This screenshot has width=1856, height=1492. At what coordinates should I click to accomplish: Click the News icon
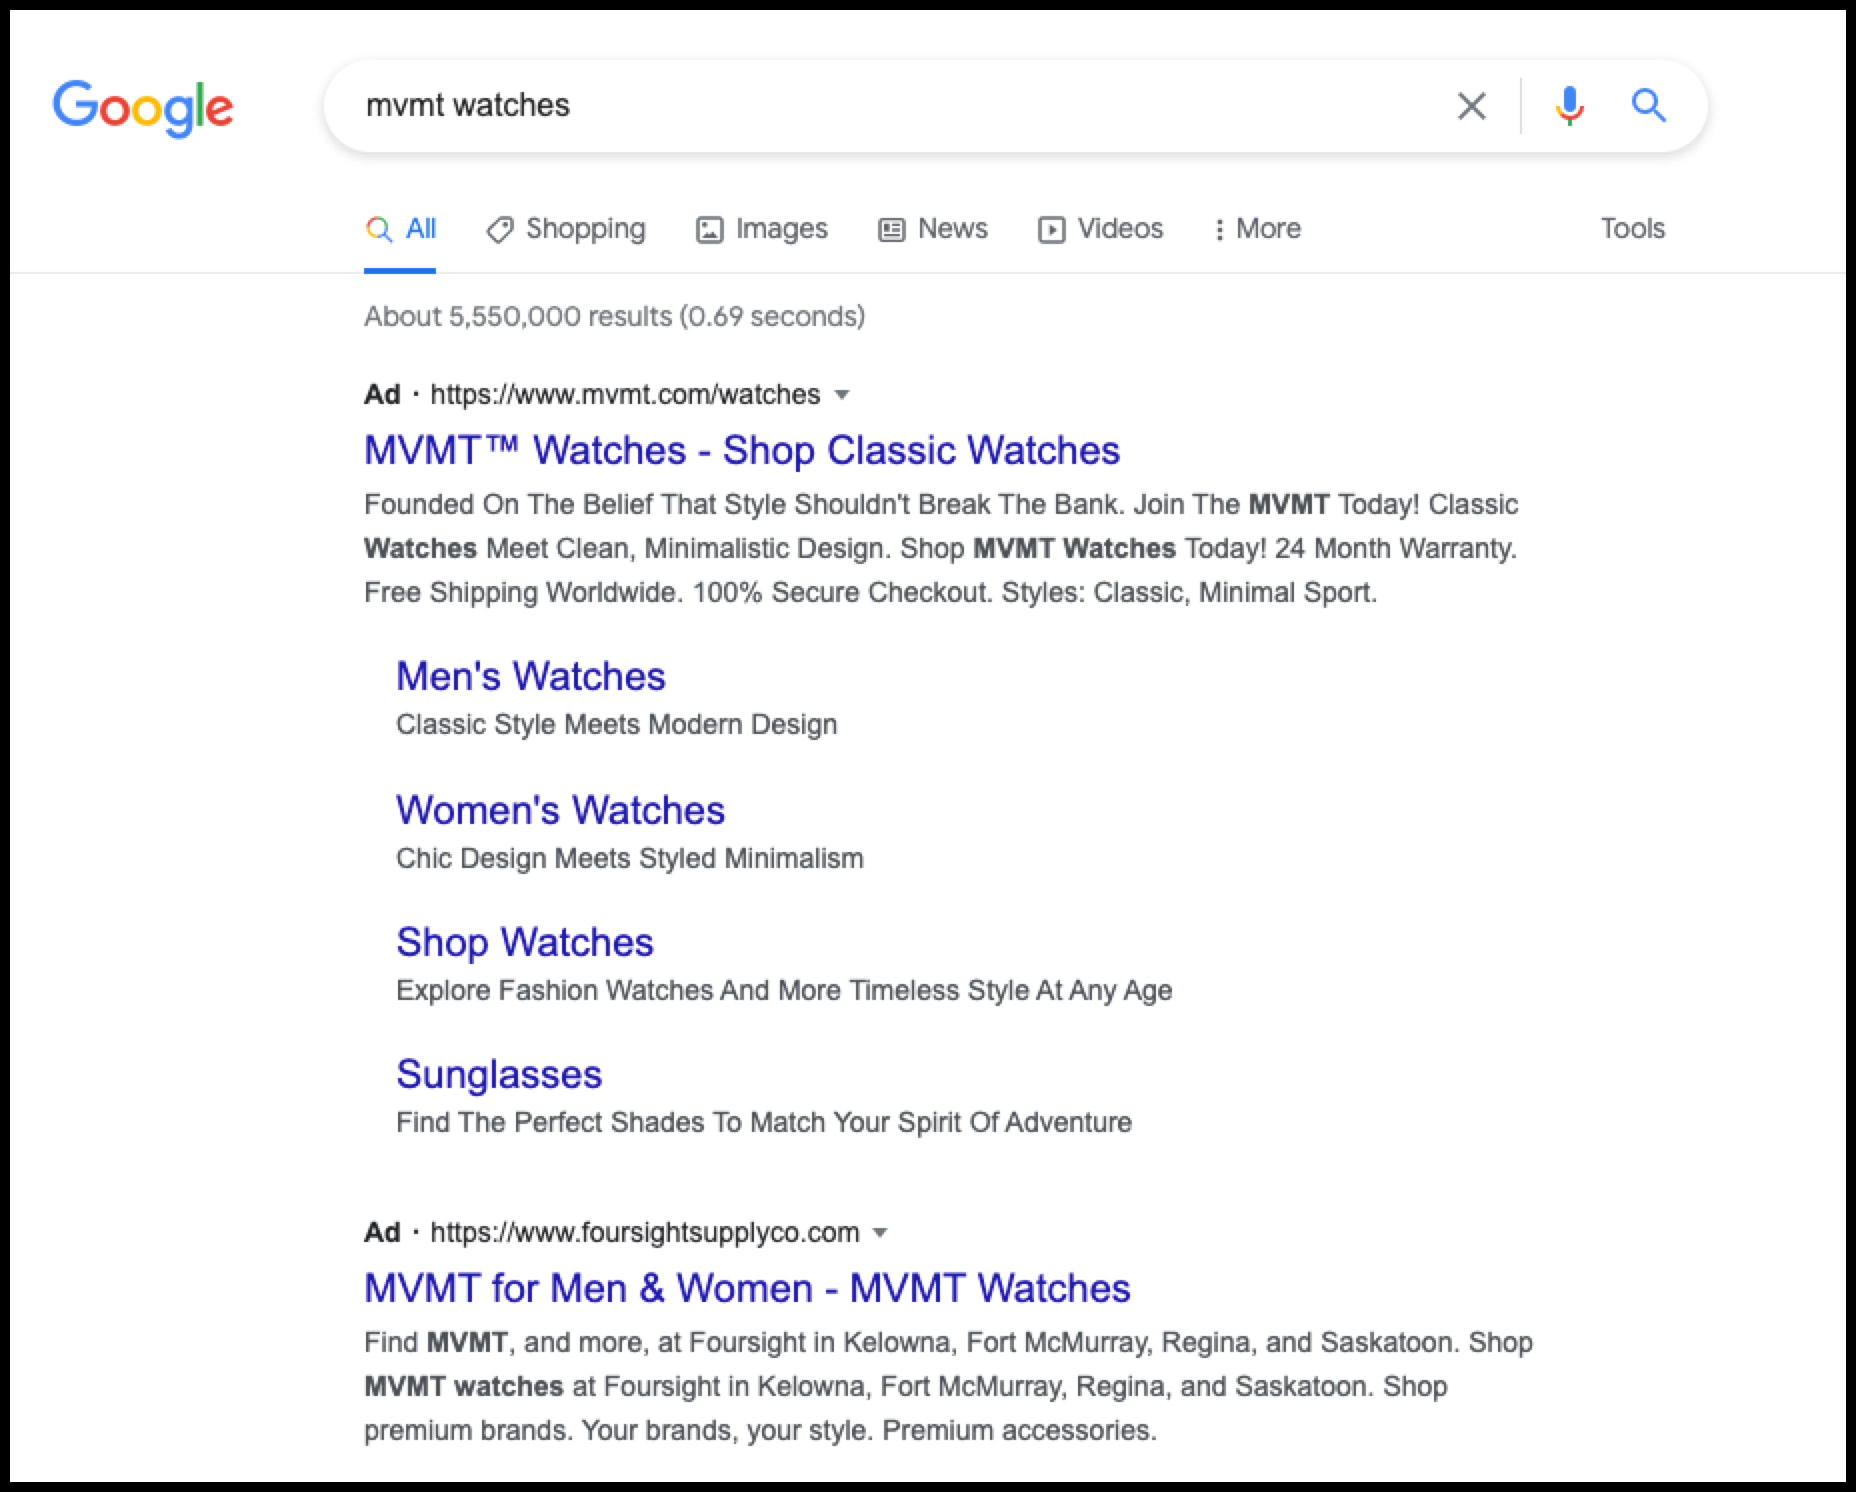pos(891,229)
